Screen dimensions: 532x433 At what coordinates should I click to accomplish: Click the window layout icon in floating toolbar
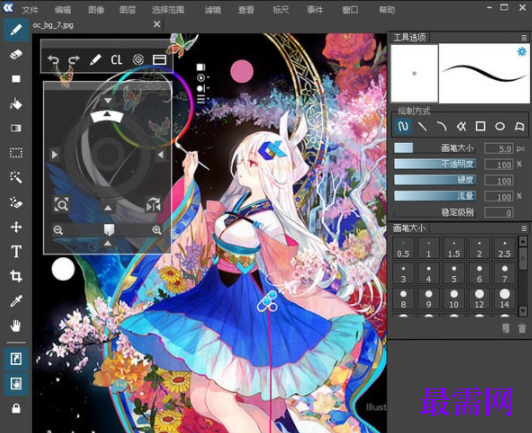click(159, 60)
